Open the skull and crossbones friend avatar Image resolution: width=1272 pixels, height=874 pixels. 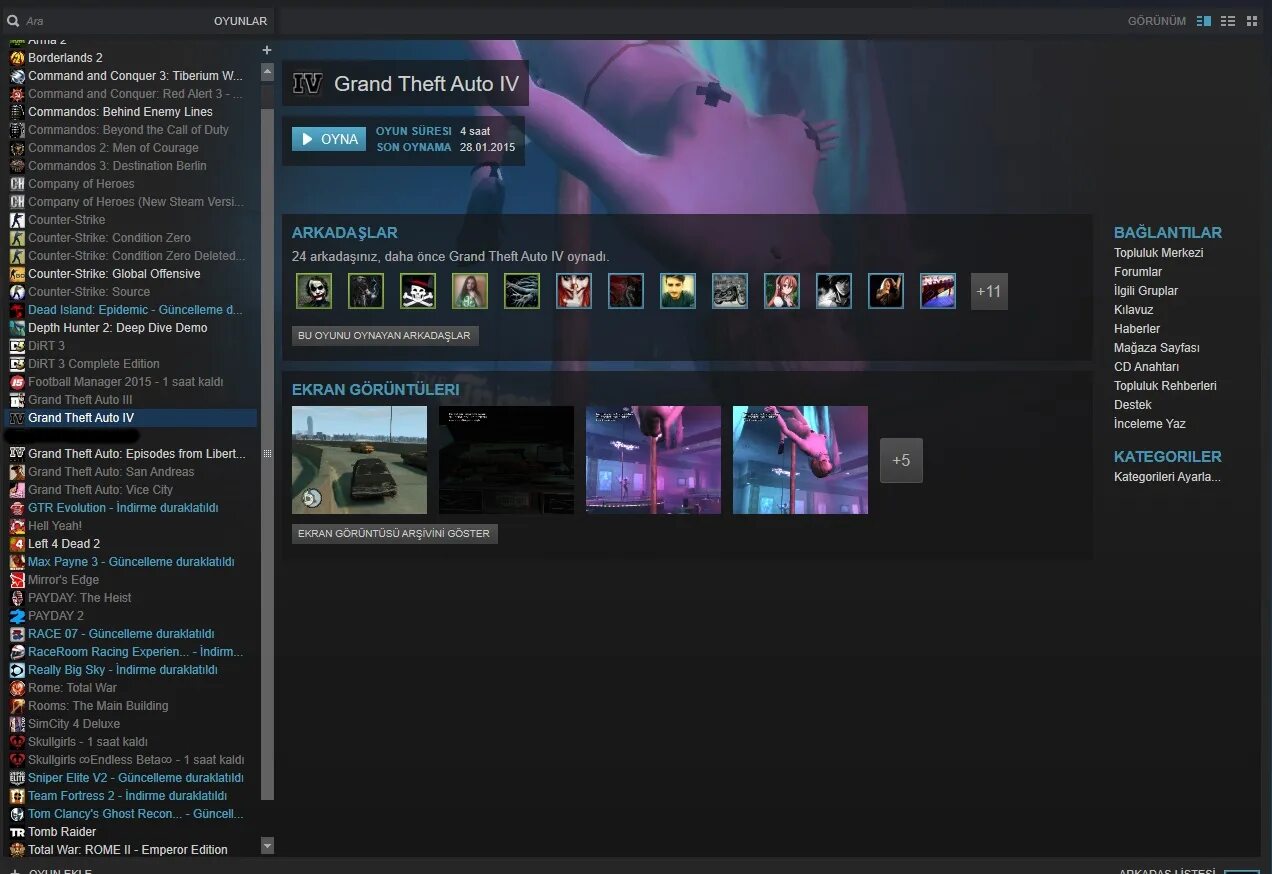point(418,291)
